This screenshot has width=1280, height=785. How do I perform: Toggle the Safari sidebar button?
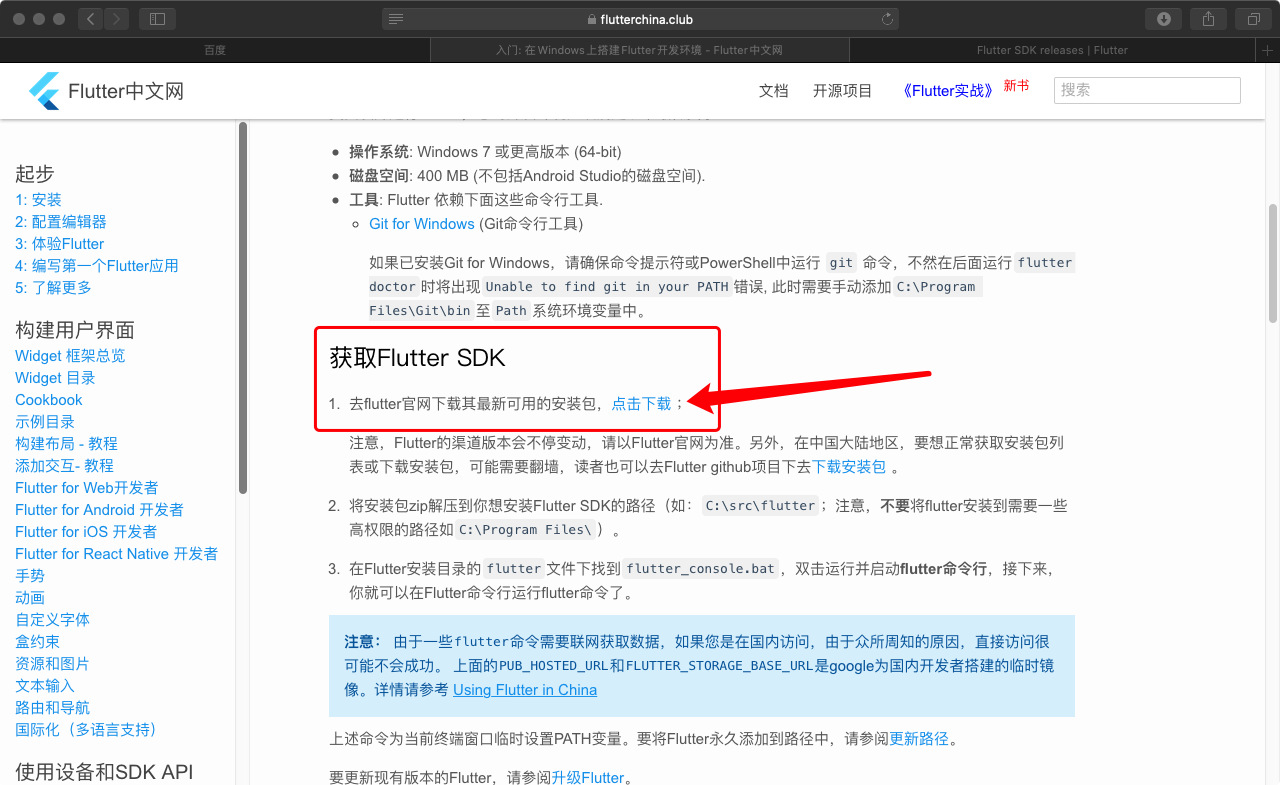tap(157, 19)
